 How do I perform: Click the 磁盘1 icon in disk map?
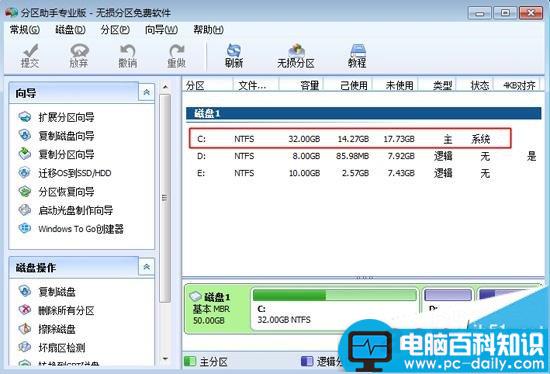pyautogui.click(x=195, y=297)
